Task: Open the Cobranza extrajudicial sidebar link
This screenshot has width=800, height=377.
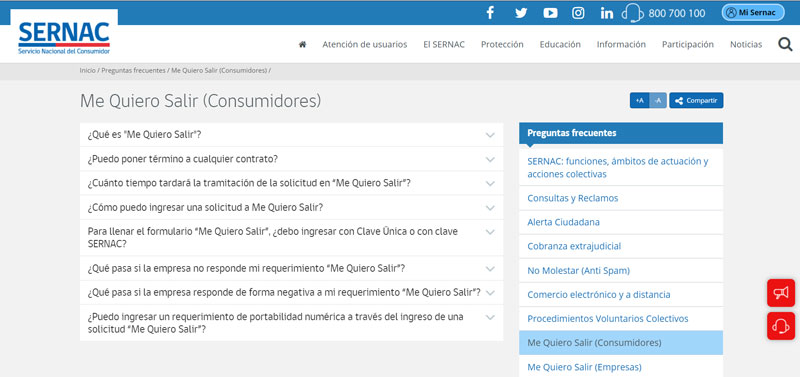Action: 574,246
